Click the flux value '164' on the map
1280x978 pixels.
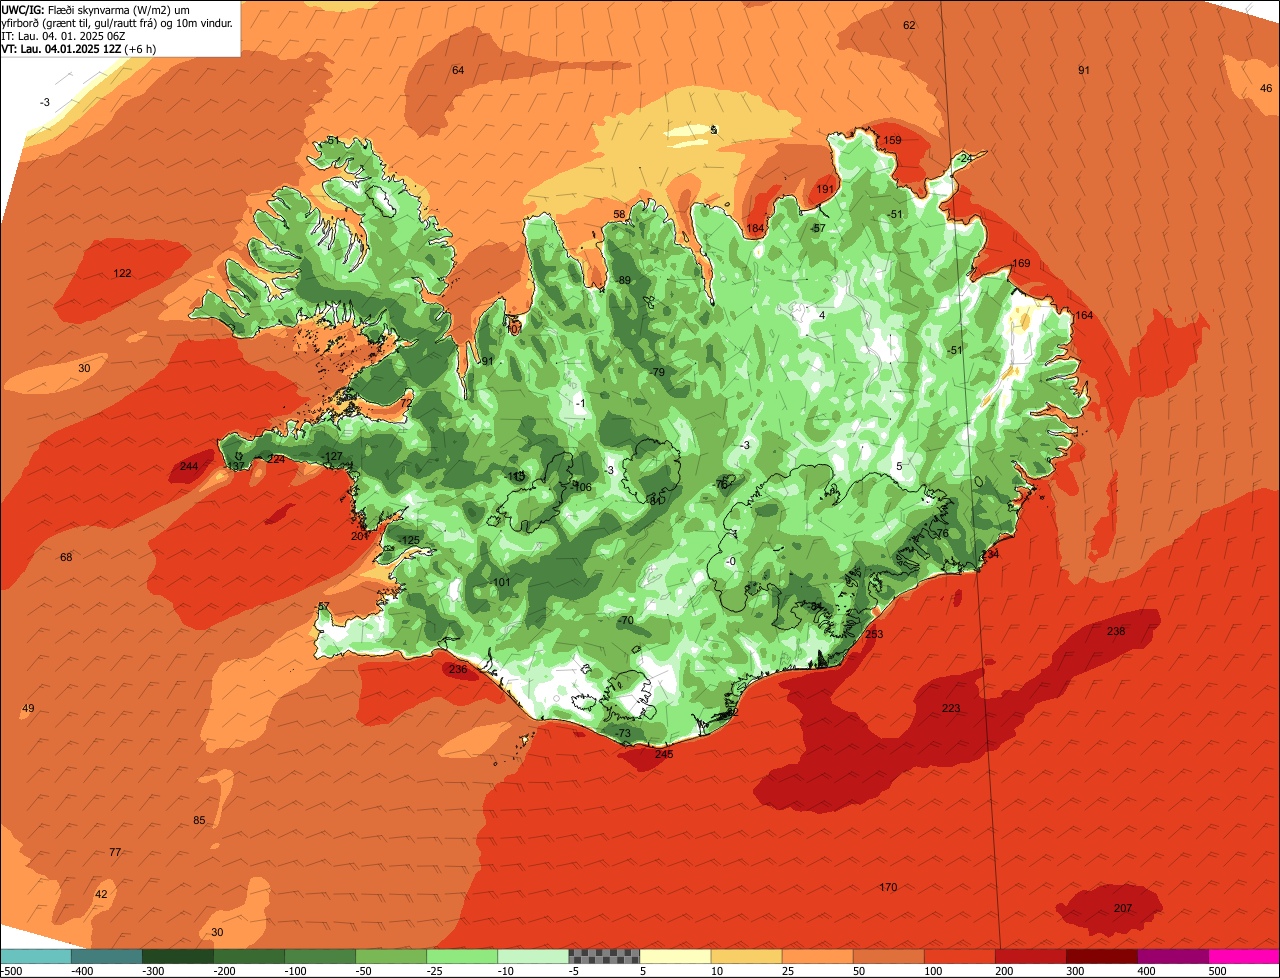(x=1084, y=315)
